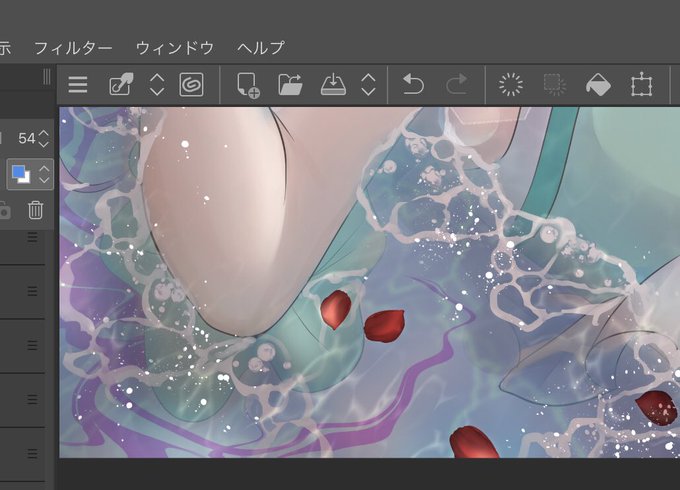
Task: Select the value 54 field
Action: click(26, 139)
